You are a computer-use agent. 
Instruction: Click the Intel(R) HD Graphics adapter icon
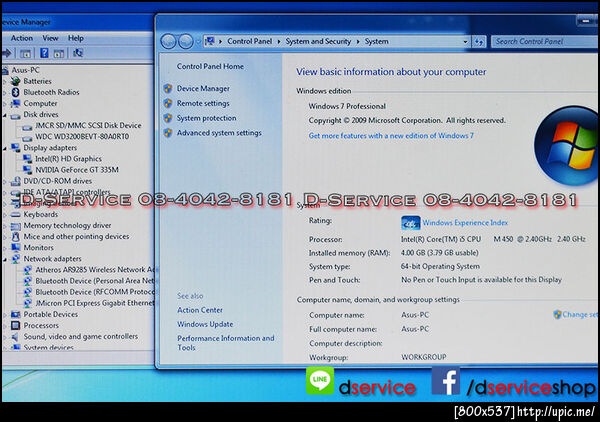[27, 159]
